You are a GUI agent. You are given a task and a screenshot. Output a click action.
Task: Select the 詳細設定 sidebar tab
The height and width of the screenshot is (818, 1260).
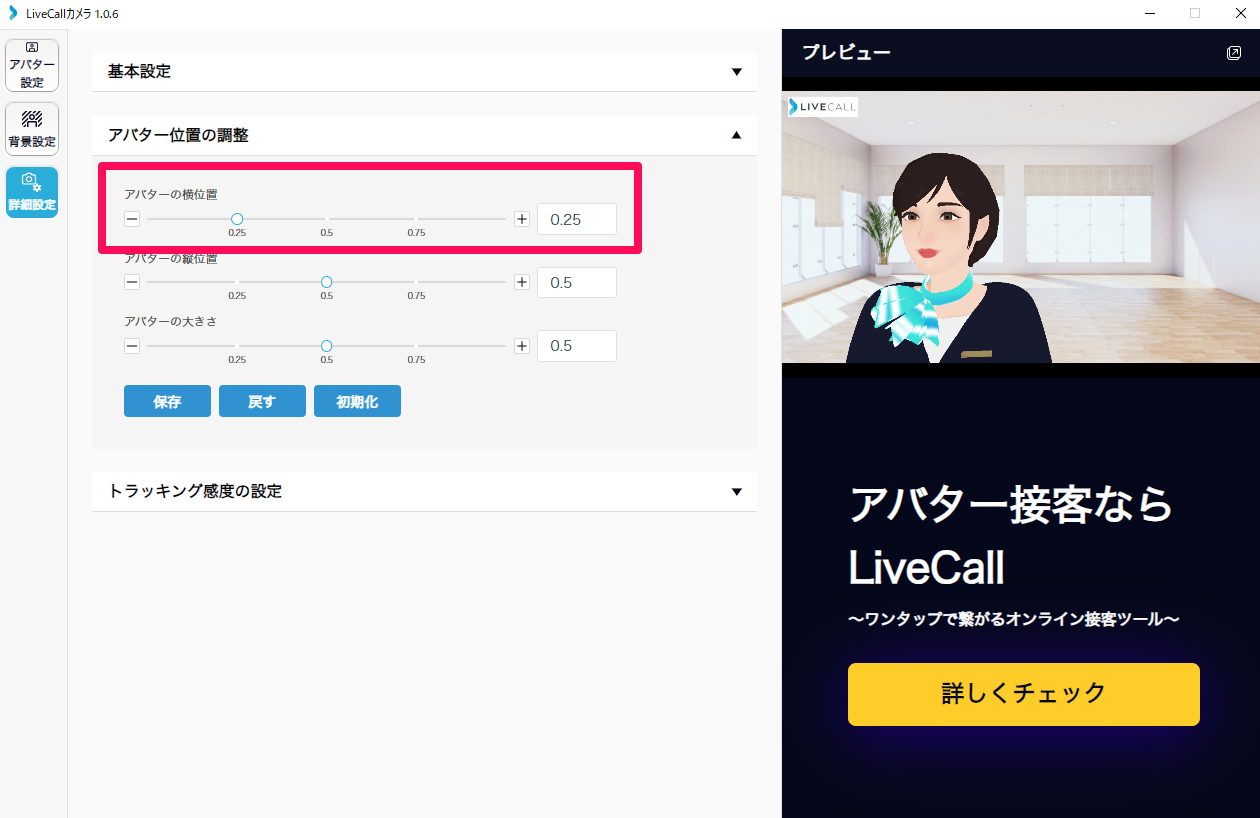[x=32, y=192]
